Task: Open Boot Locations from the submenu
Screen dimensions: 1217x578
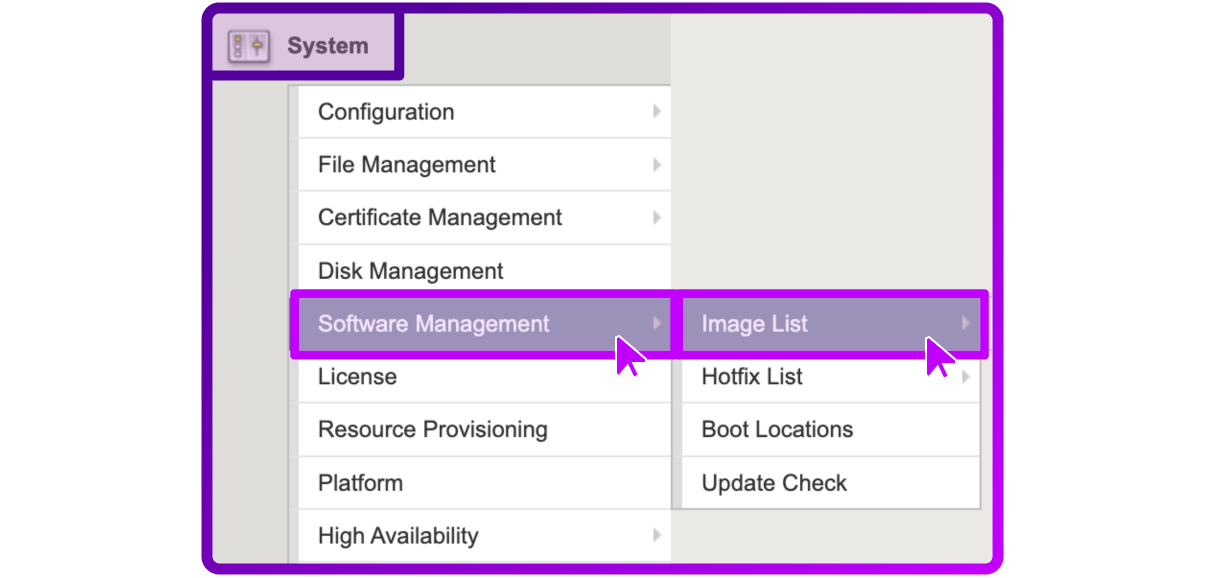Action: pos(831,430)
